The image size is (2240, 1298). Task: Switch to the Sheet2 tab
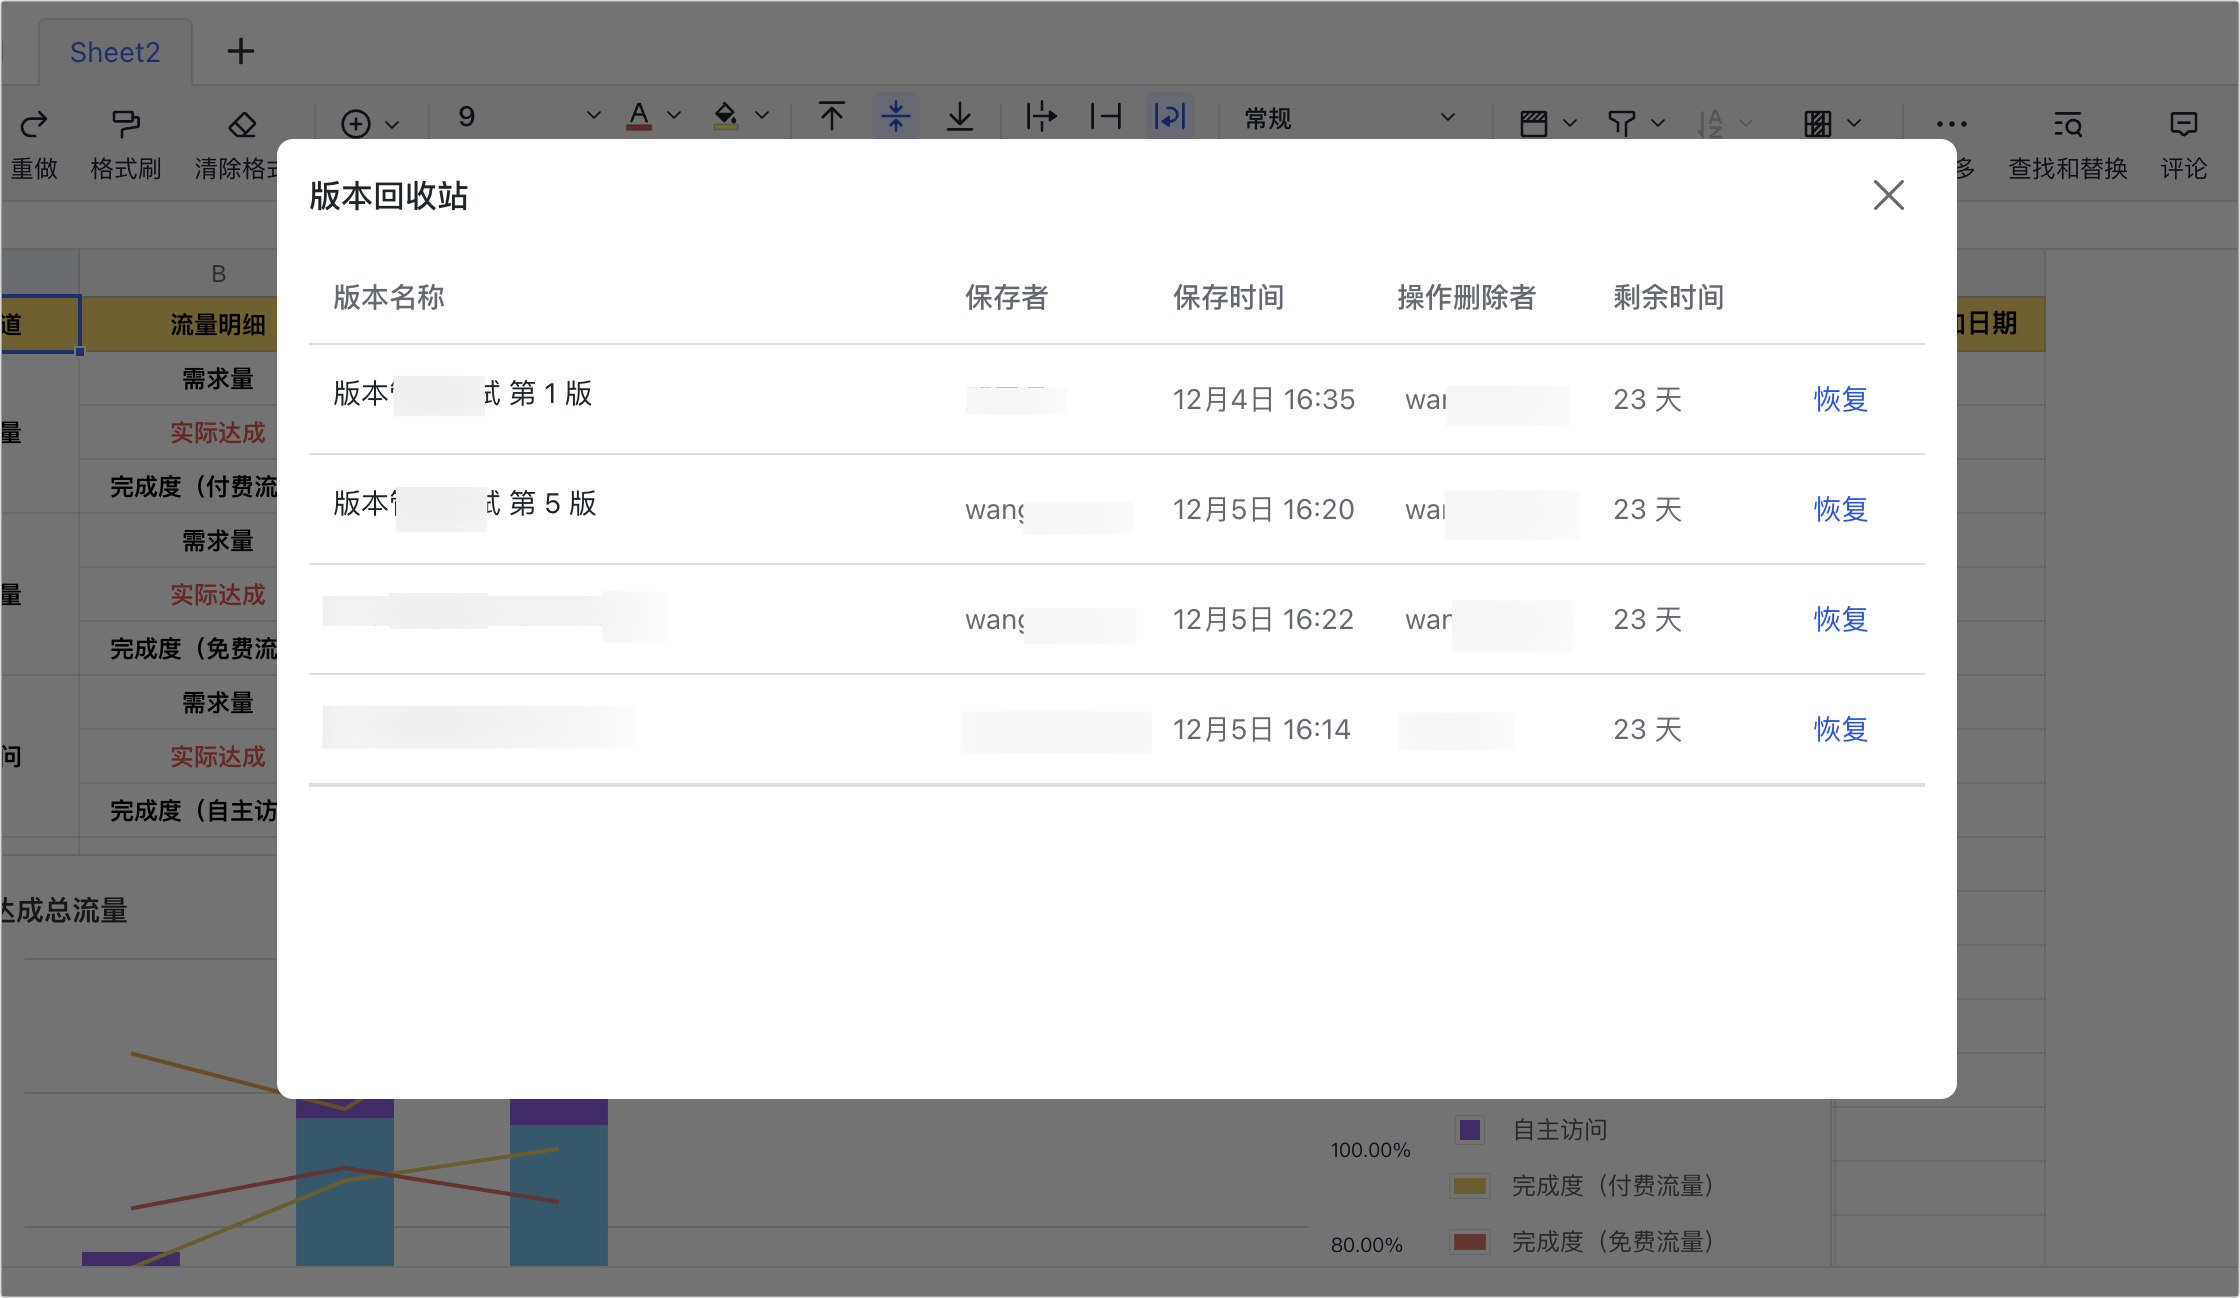click(115, 52)
